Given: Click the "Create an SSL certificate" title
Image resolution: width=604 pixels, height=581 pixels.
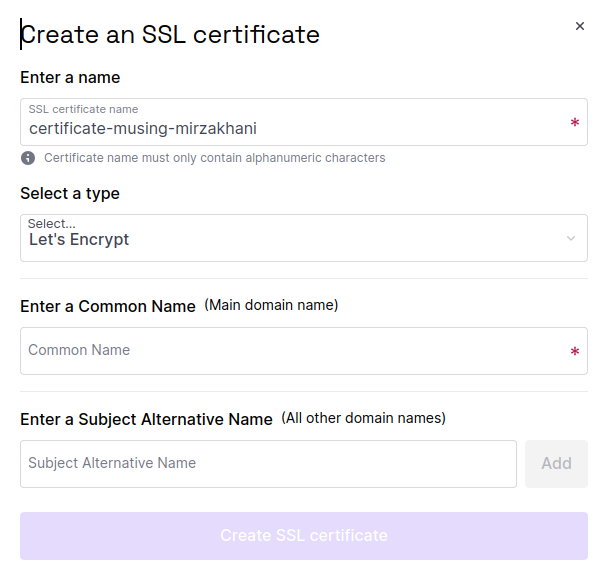Looking at the screenshot, I should click(x=170, y=34).
